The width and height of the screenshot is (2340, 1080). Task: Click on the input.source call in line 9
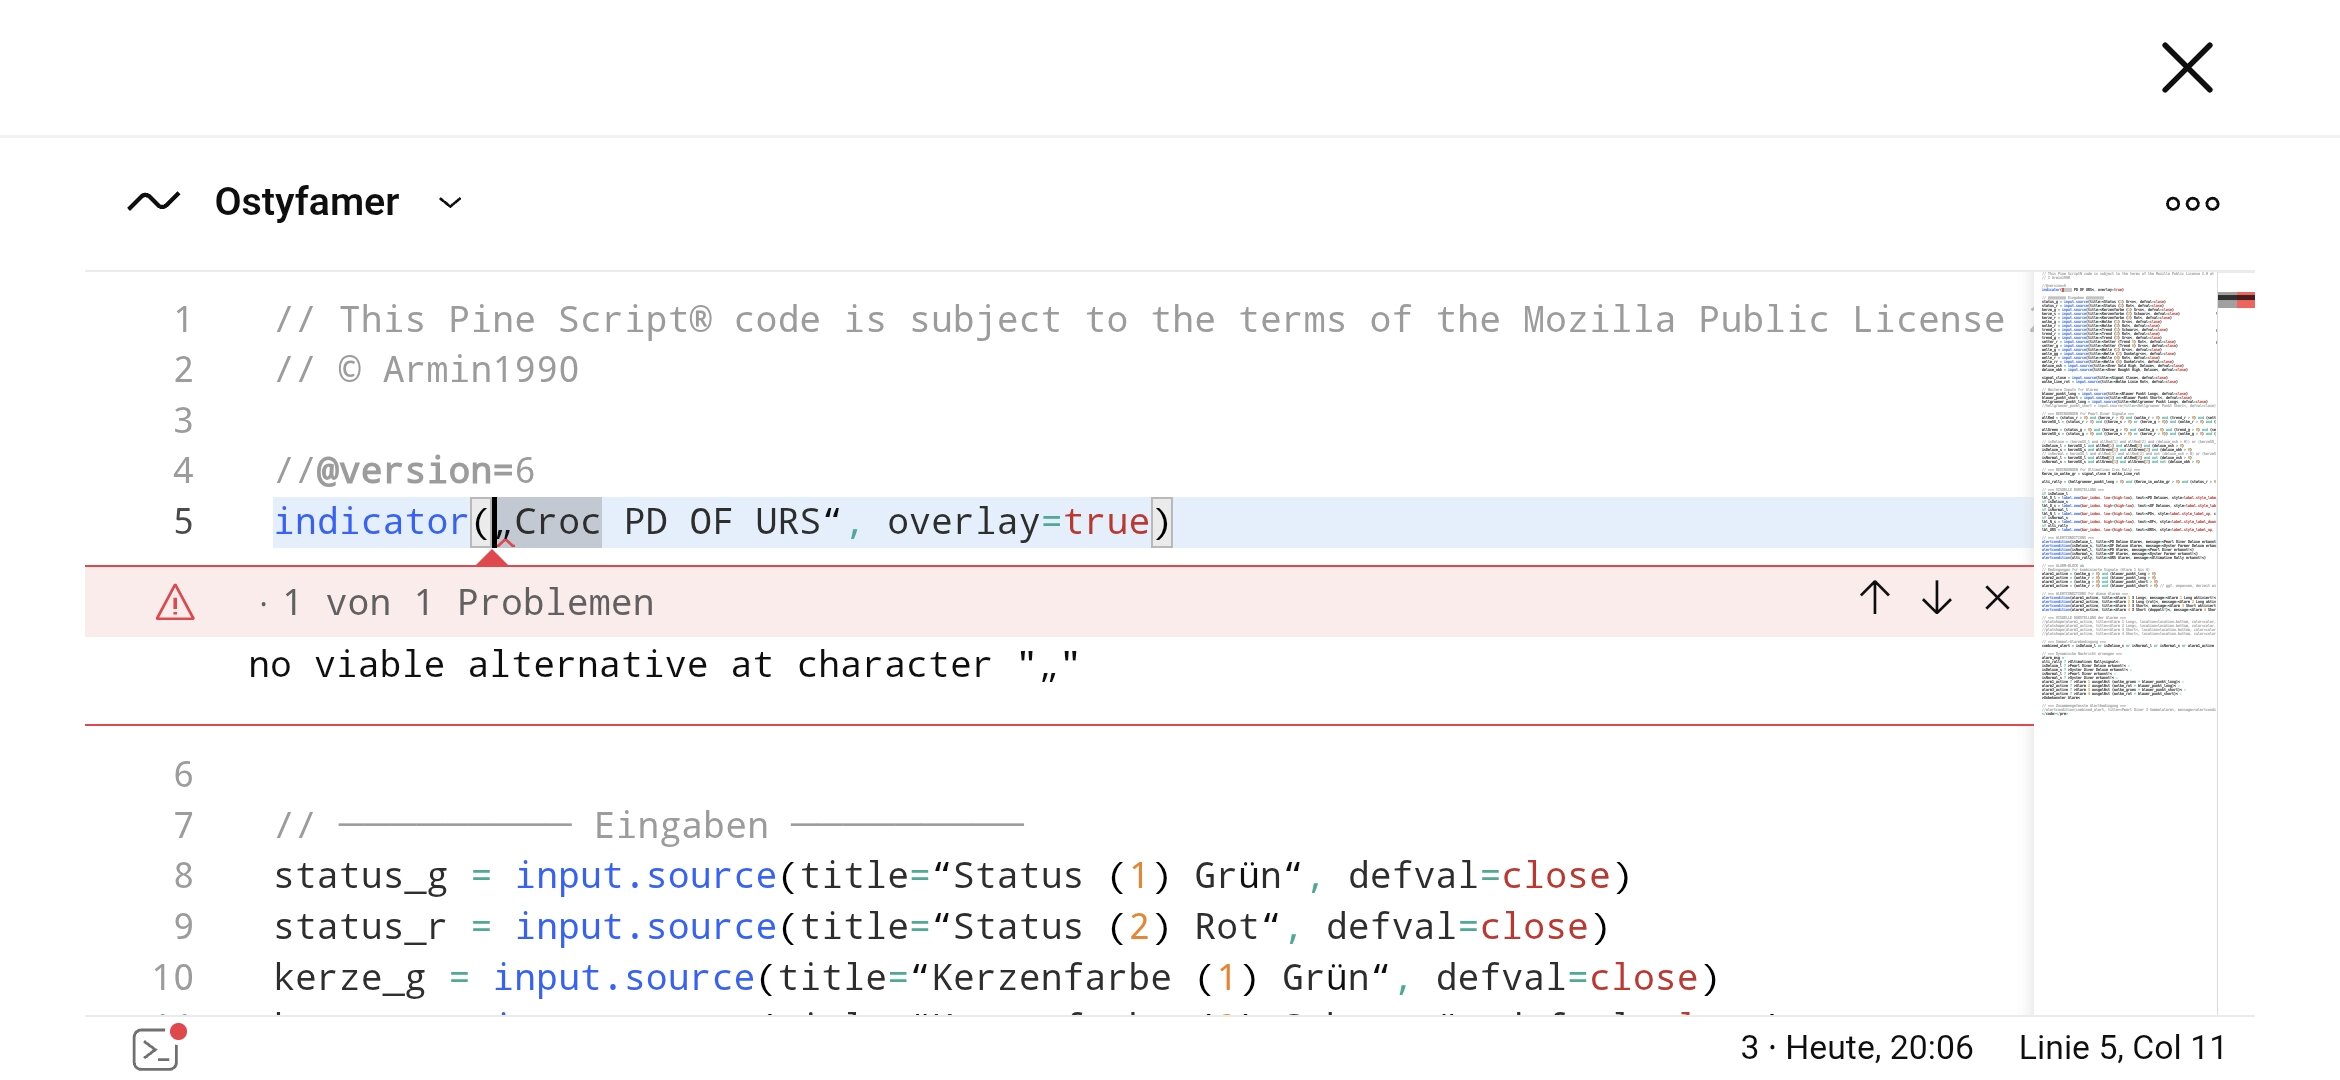pyautogui.click(x=645, y=927)
